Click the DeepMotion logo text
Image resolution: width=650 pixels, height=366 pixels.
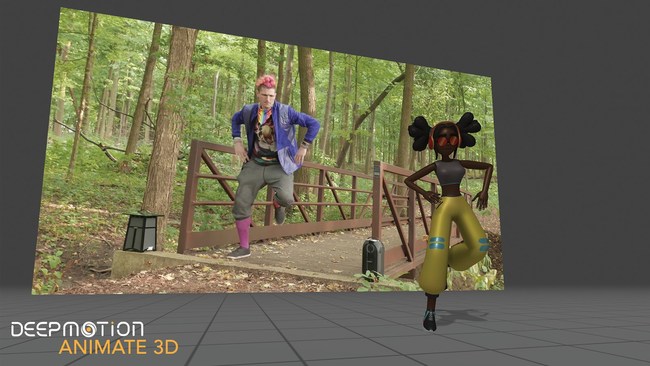tap(77, 330)
